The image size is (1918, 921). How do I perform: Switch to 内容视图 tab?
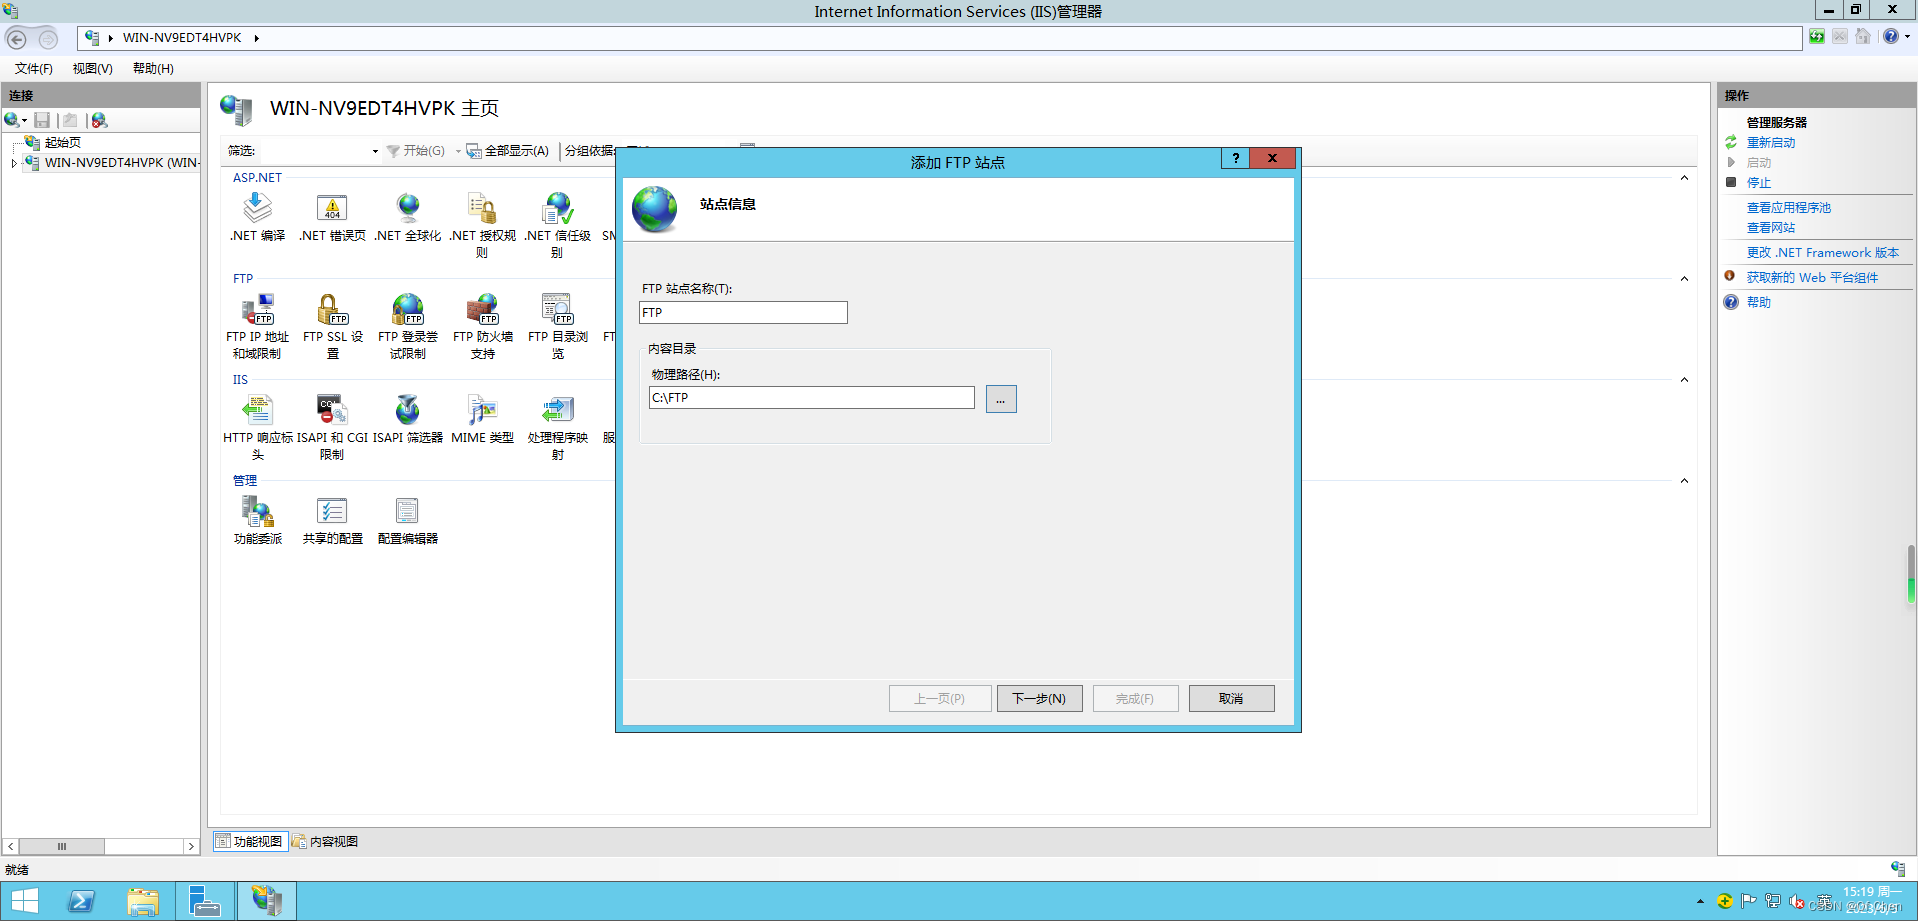click(325, 842)
